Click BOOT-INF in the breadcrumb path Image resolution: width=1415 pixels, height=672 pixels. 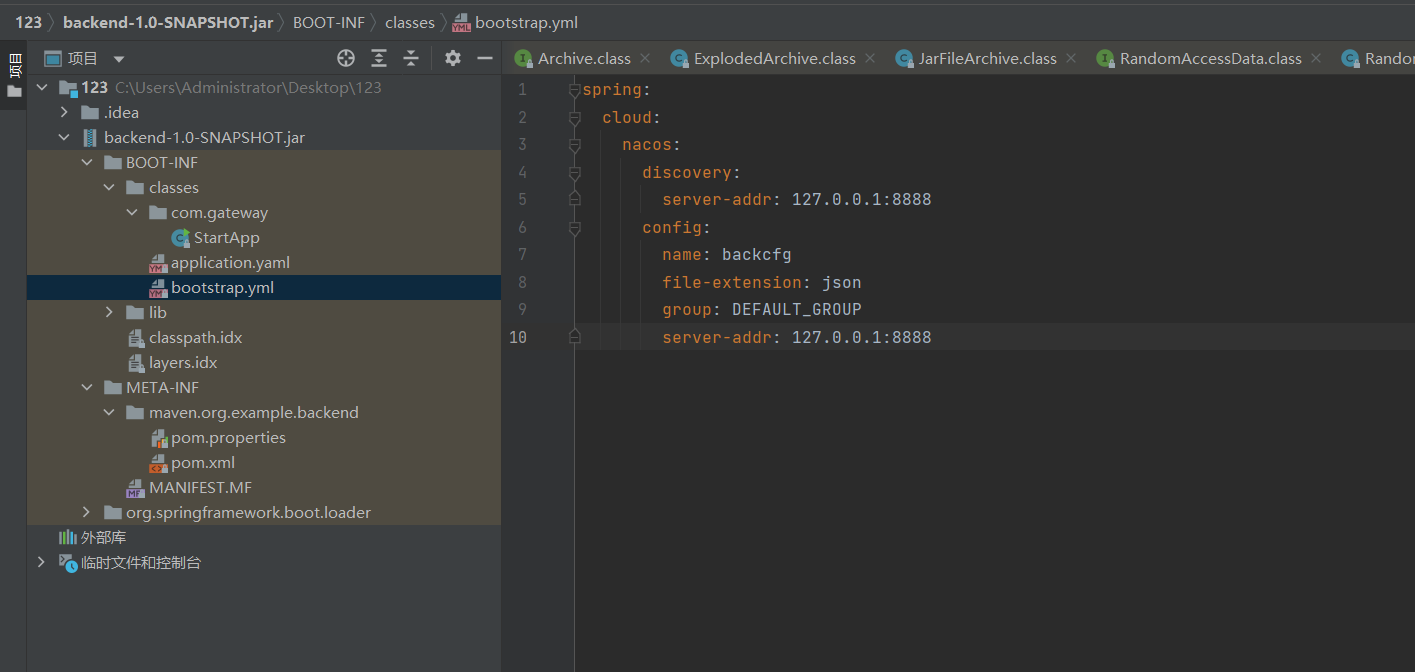pyautogui.click(x=329, y=22)
